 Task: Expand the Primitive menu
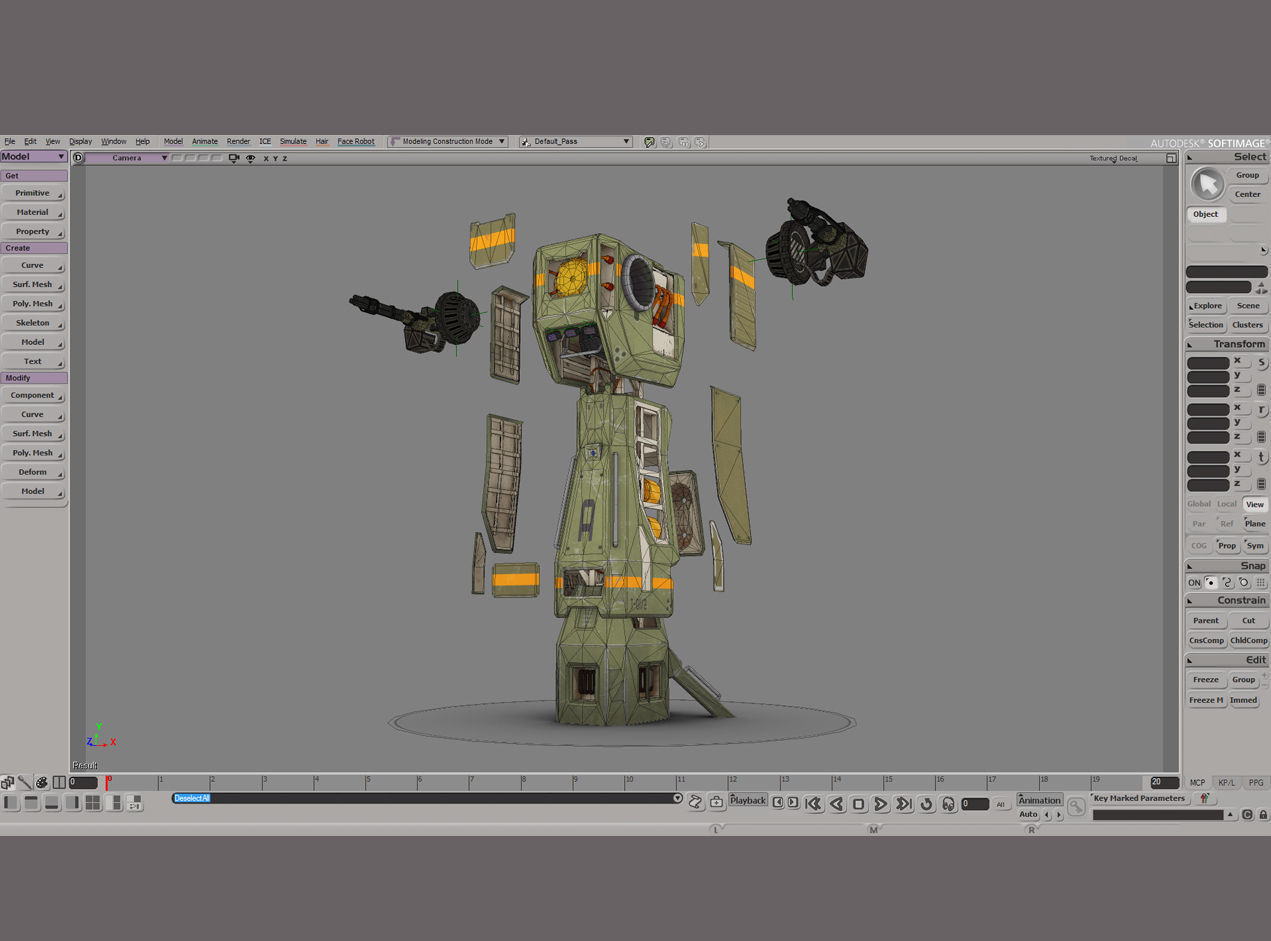tap(33, 193)
